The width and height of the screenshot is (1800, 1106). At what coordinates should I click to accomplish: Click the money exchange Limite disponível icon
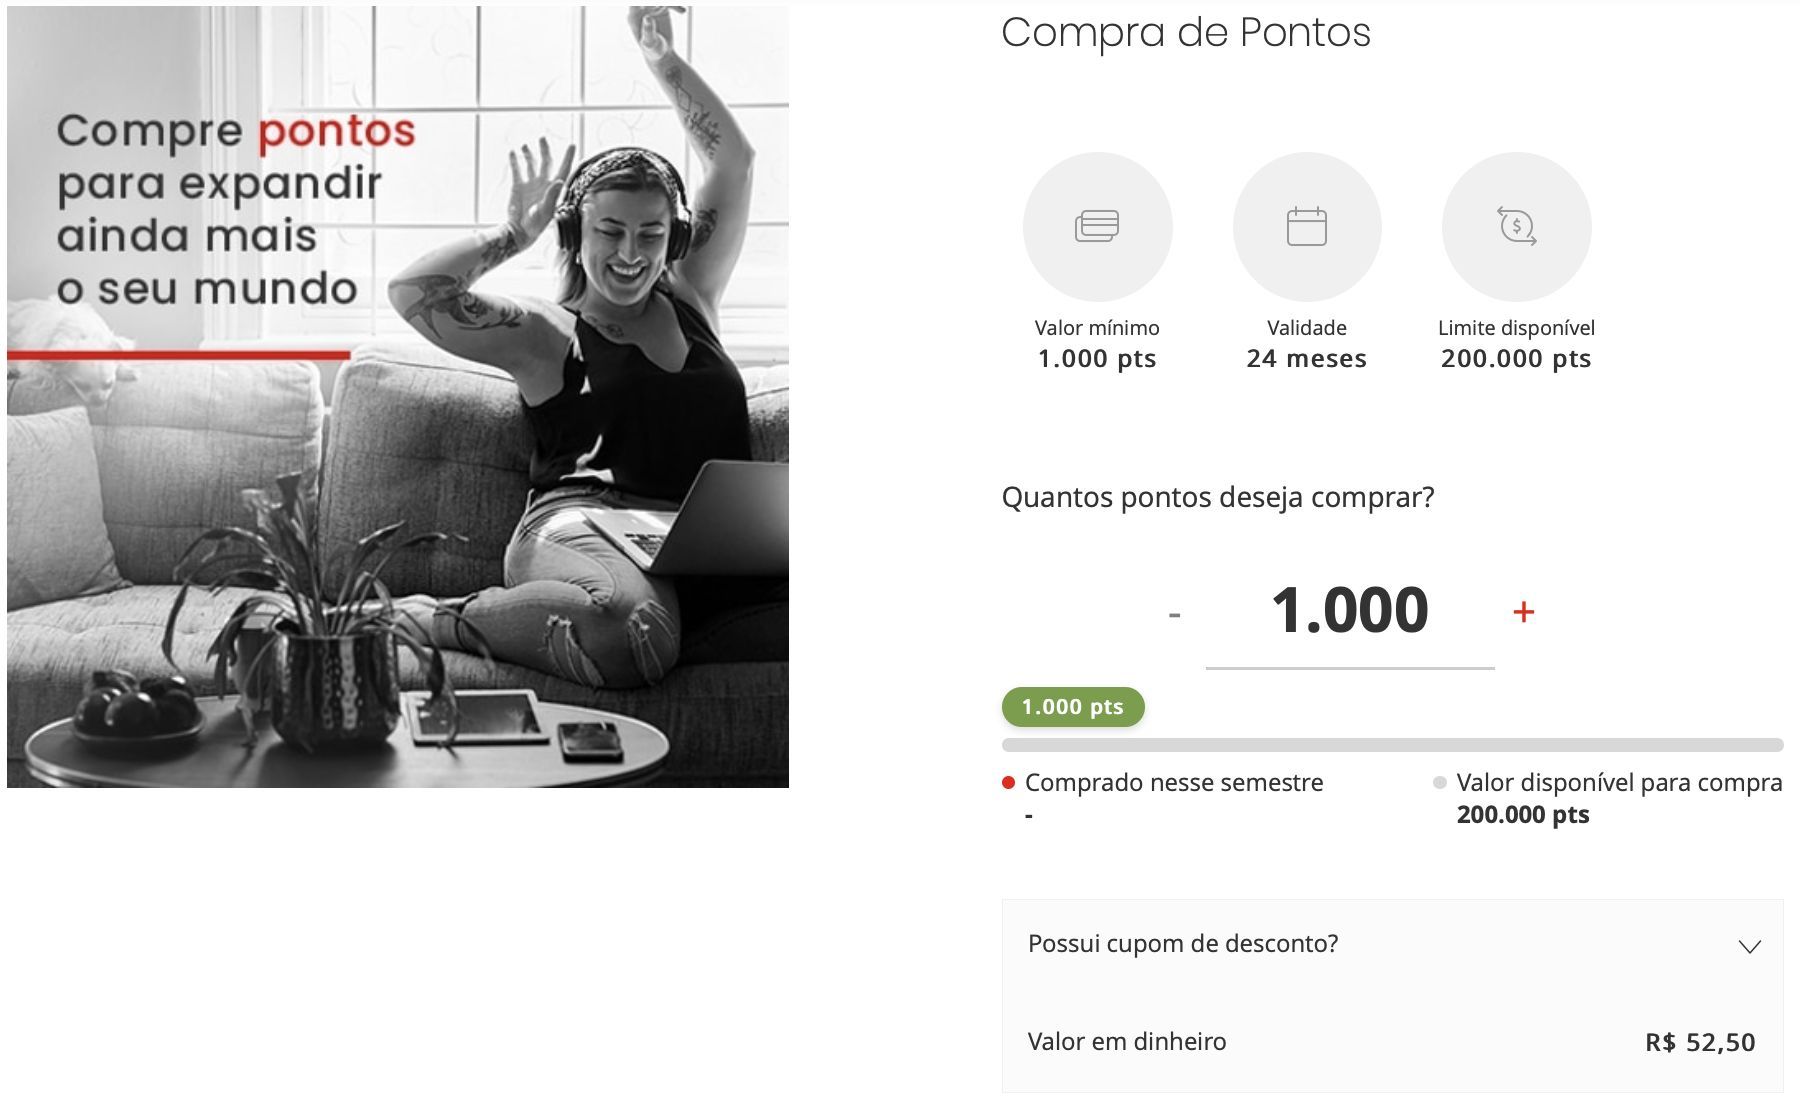tap(1516, 226)
